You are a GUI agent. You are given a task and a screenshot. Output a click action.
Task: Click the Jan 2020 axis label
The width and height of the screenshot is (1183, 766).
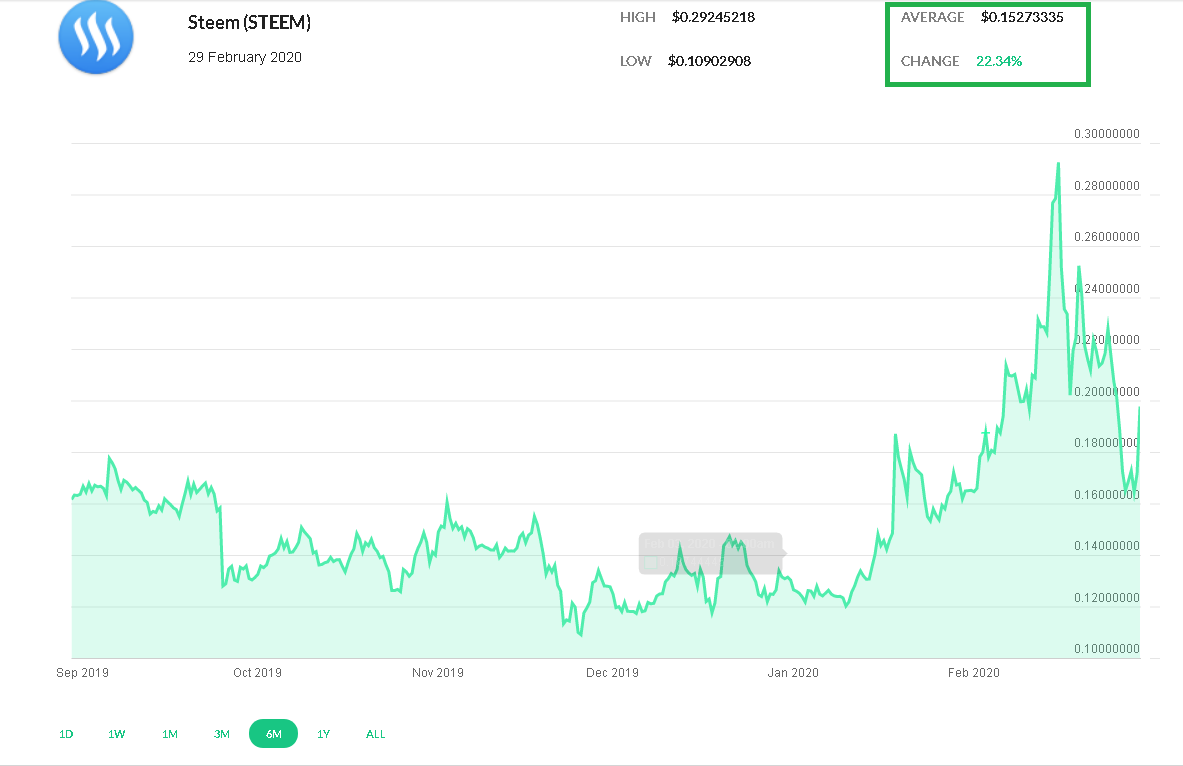(x=793, y=672)
